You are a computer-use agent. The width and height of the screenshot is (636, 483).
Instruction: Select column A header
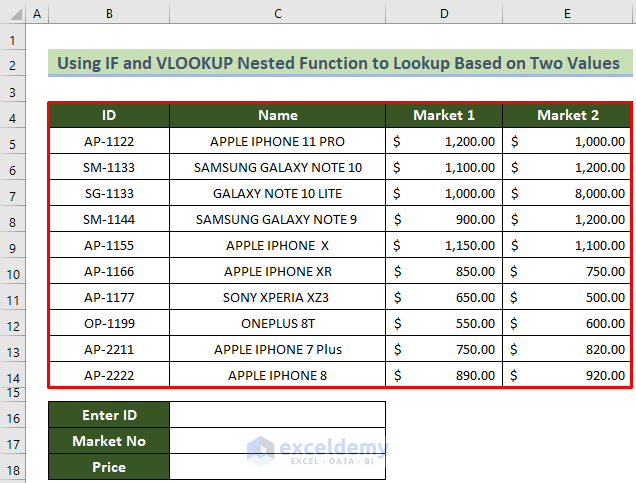pos(37,13)
